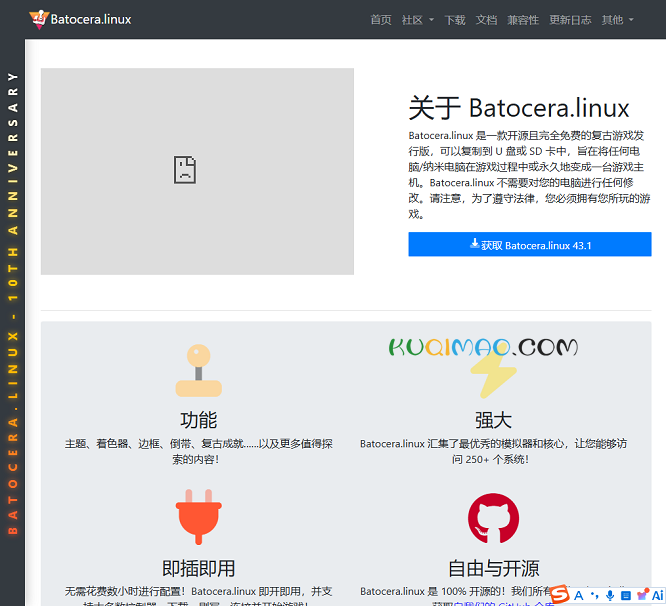Click Sogou skin shirt icon
666x606 pixels.
(x=642, y=595)
